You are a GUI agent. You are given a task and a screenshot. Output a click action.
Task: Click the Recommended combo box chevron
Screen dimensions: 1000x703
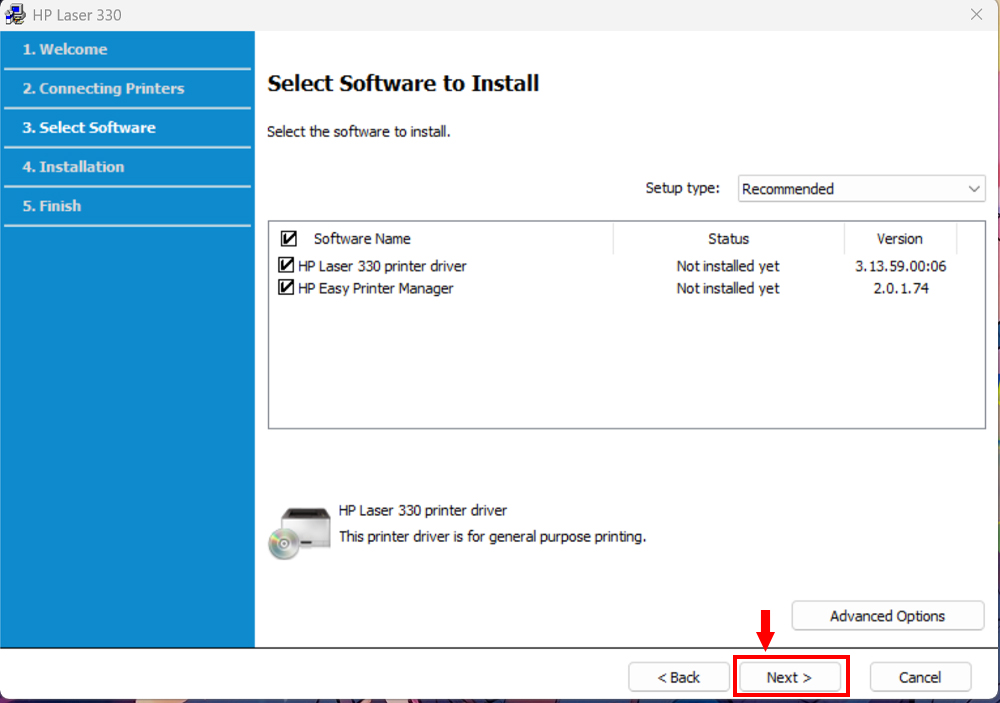(975, 188)
